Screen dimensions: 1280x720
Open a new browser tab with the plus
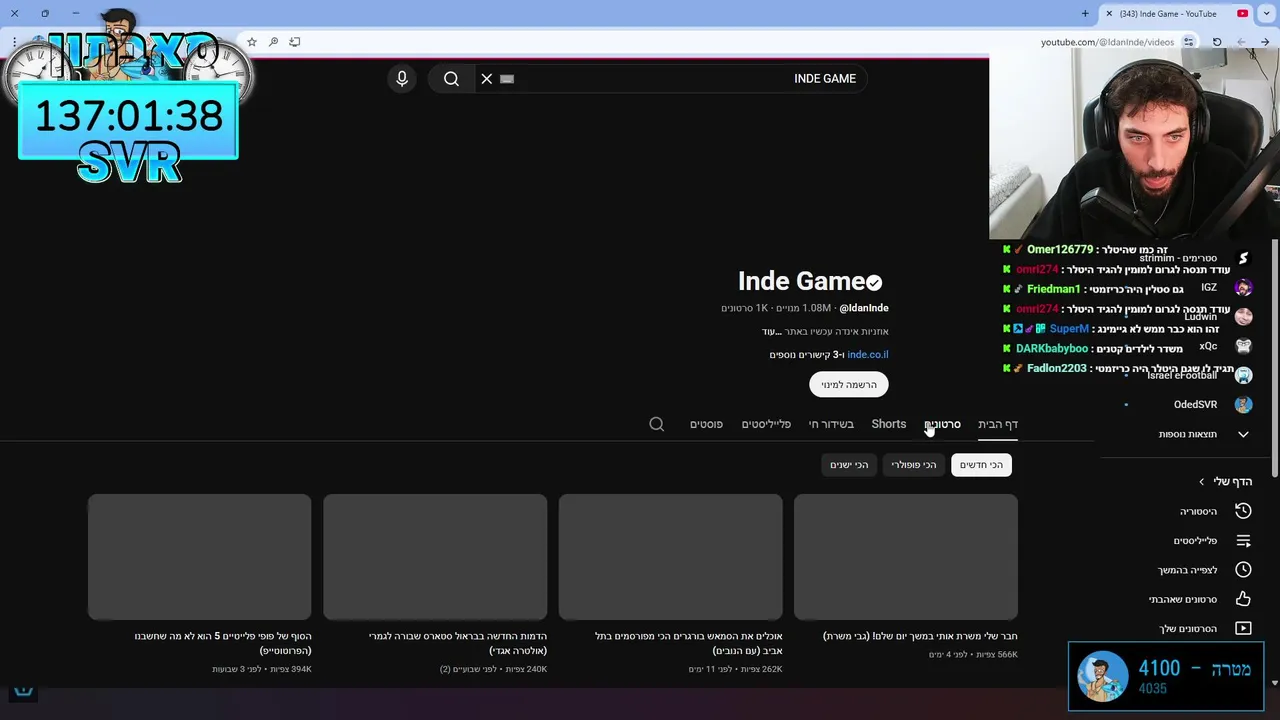click(1085, 13)
